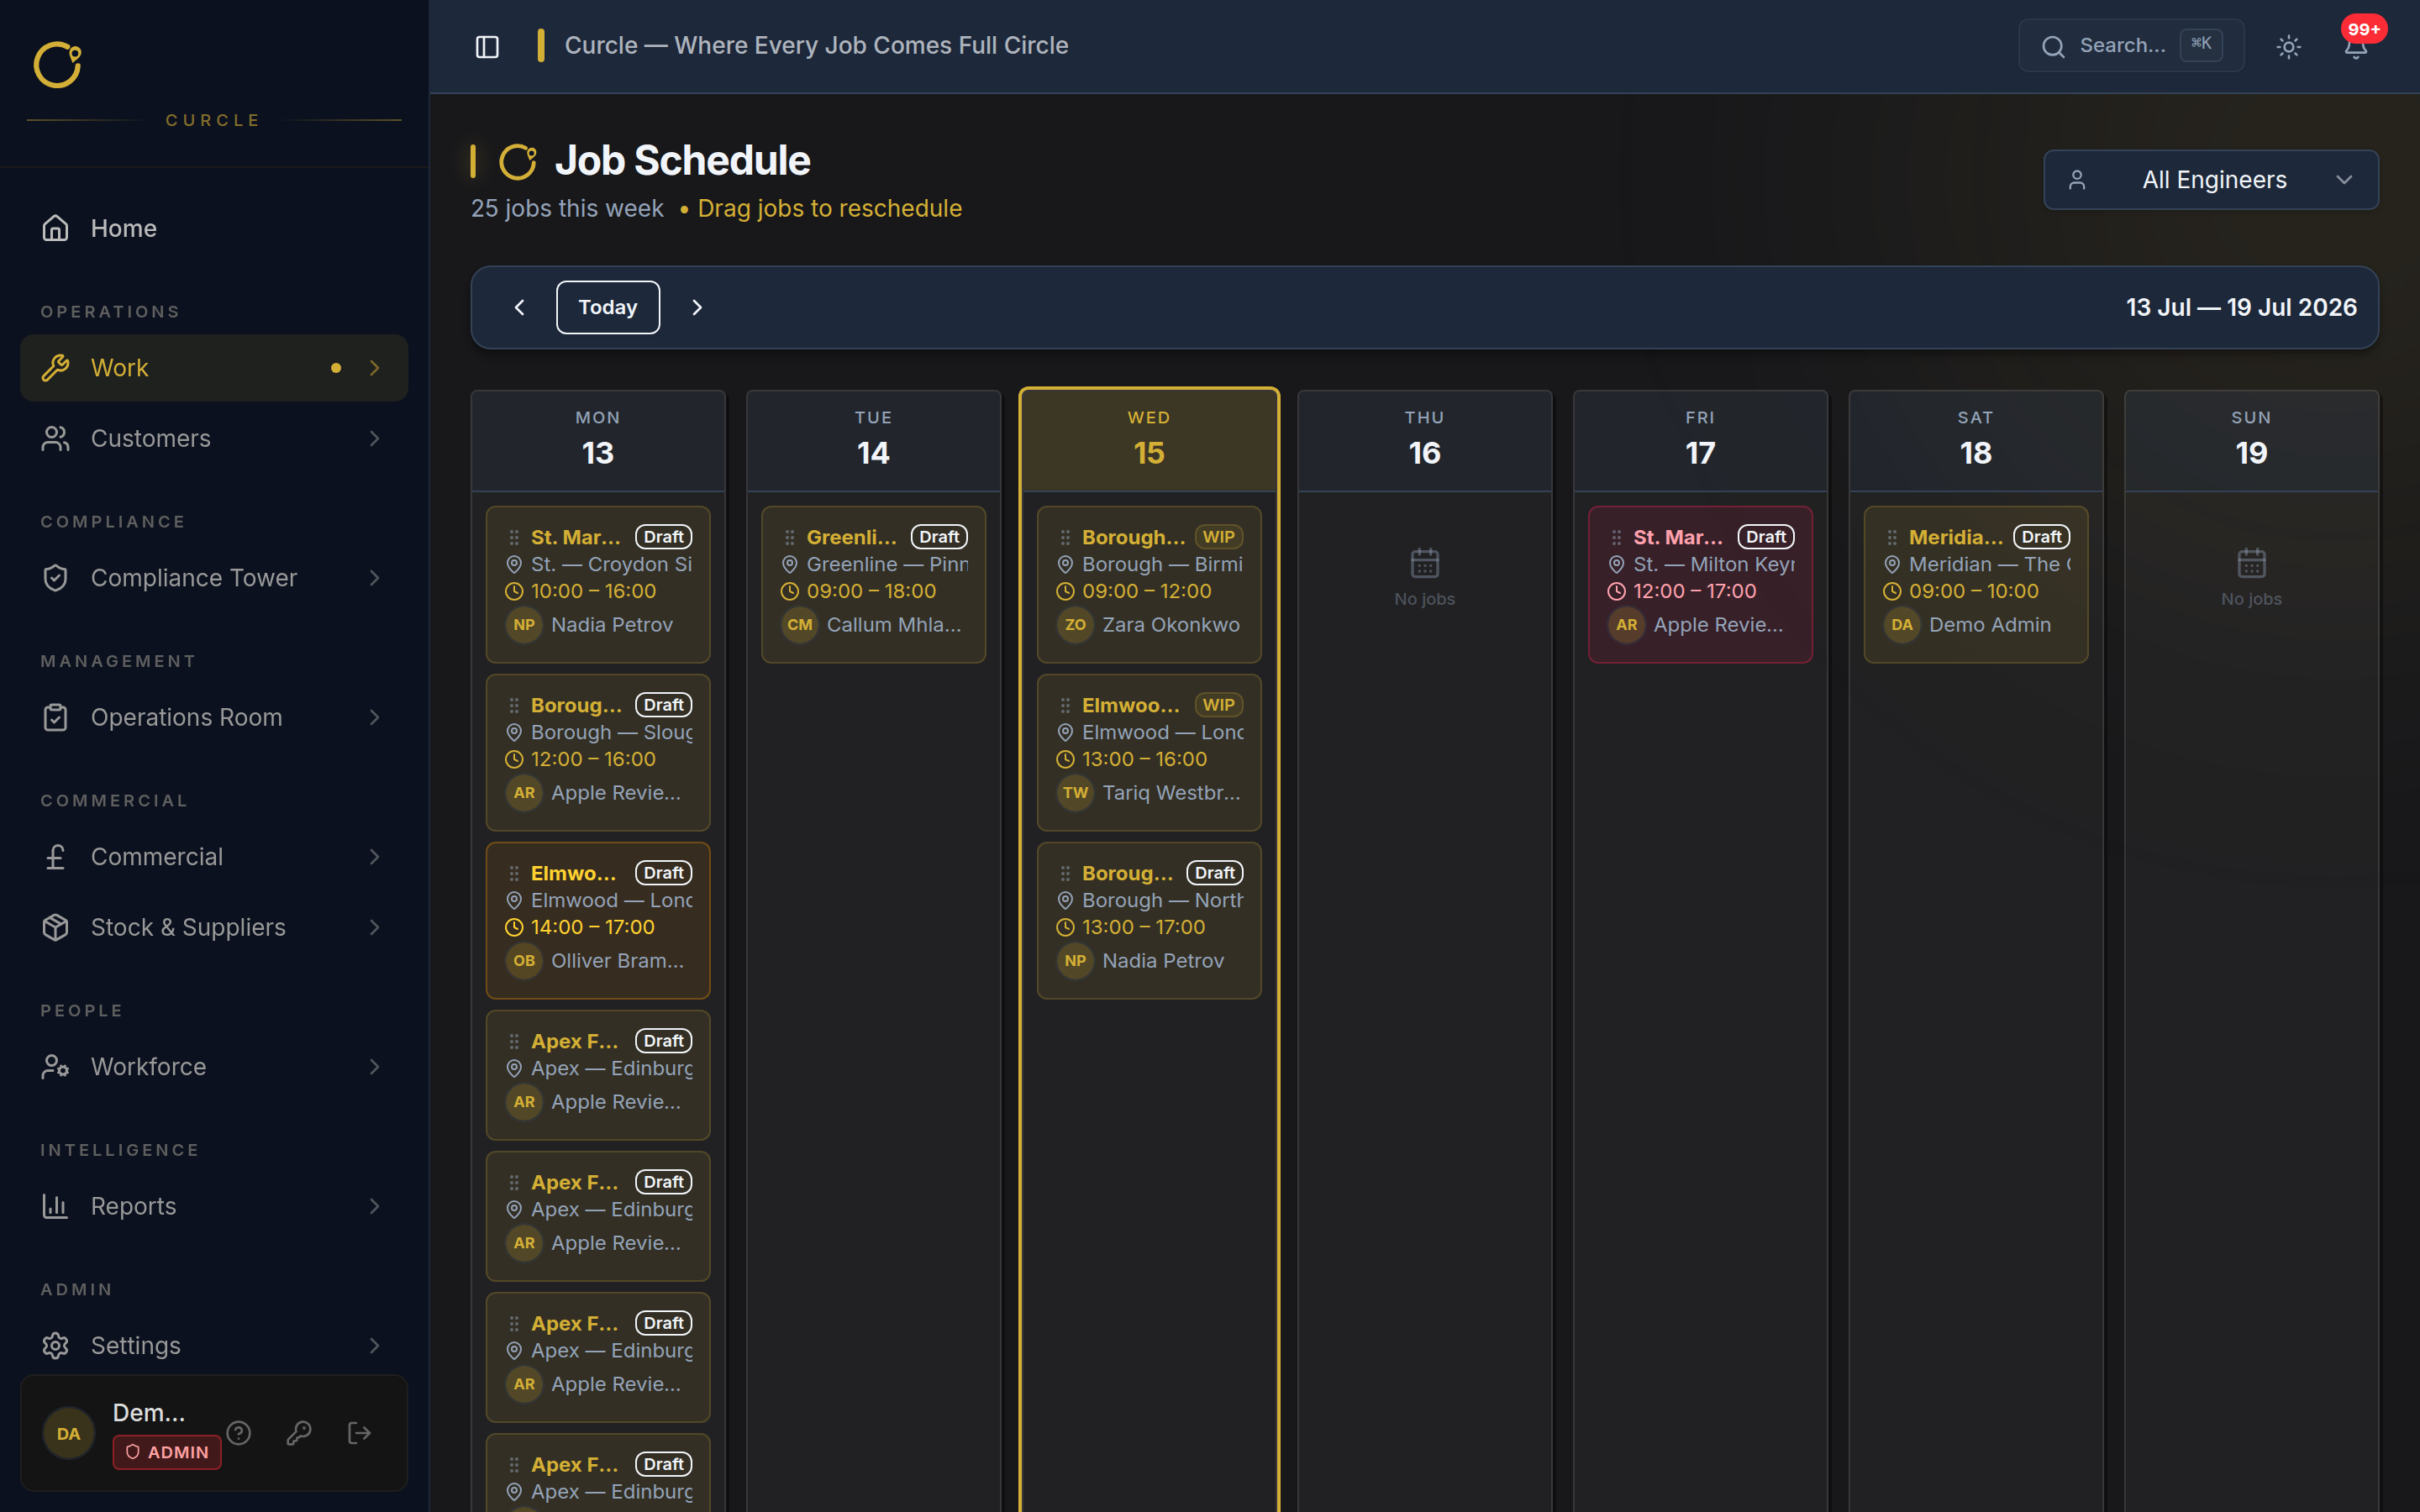The image size is (2420, 1512).
Task: Click the Today button
Action: (608, 307)
